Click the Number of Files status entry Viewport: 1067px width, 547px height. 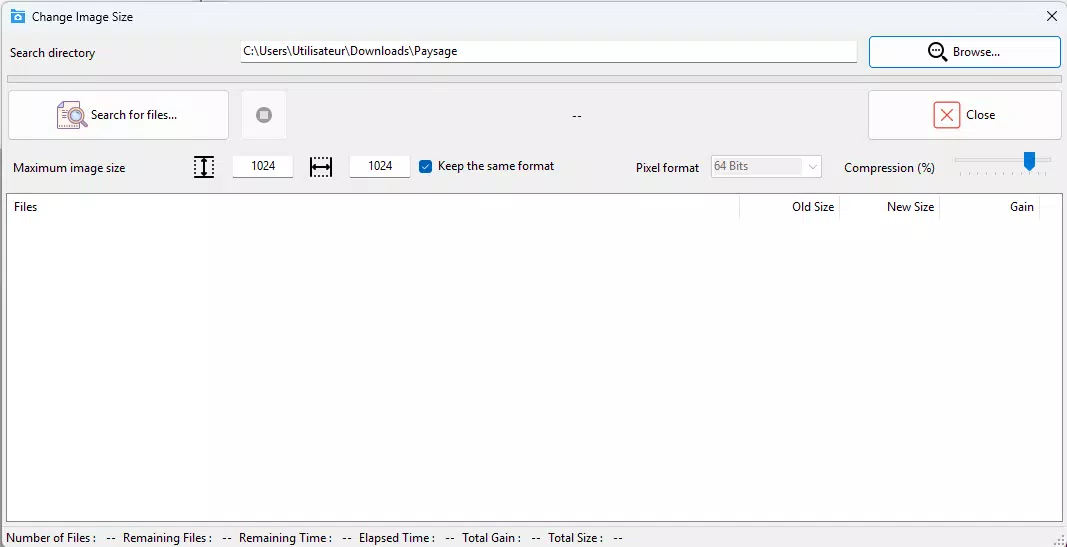[x=61, y=537]
